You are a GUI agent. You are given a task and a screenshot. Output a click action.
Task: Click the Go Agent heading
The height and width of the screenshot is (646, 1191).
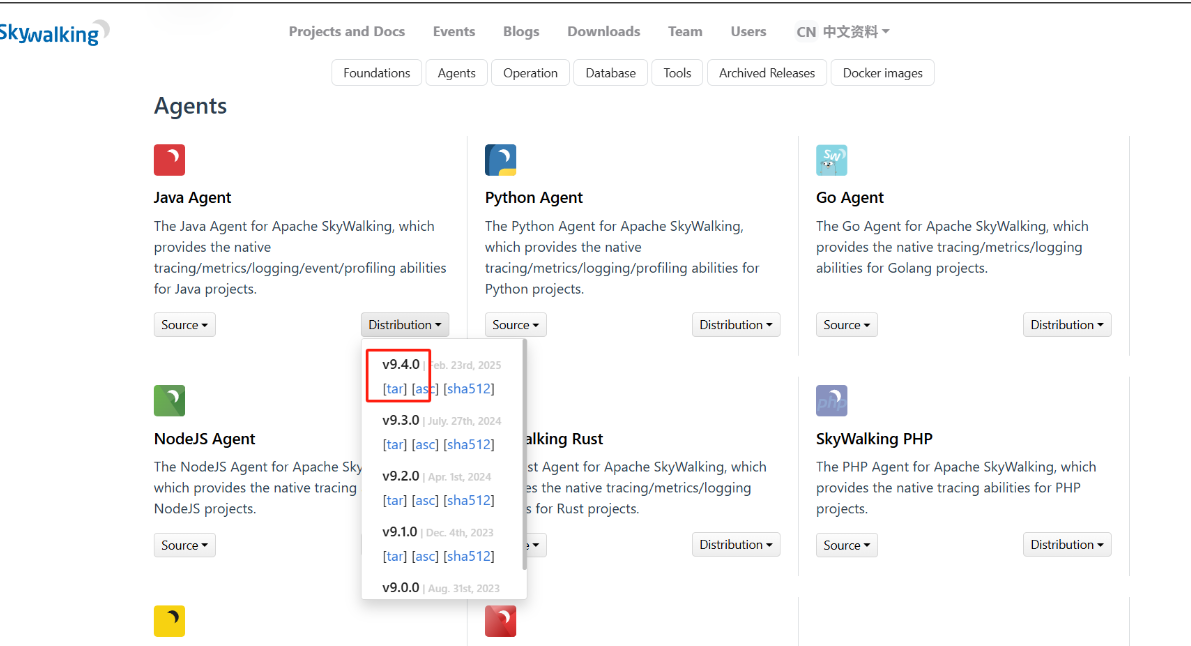[x=849, y=198]
